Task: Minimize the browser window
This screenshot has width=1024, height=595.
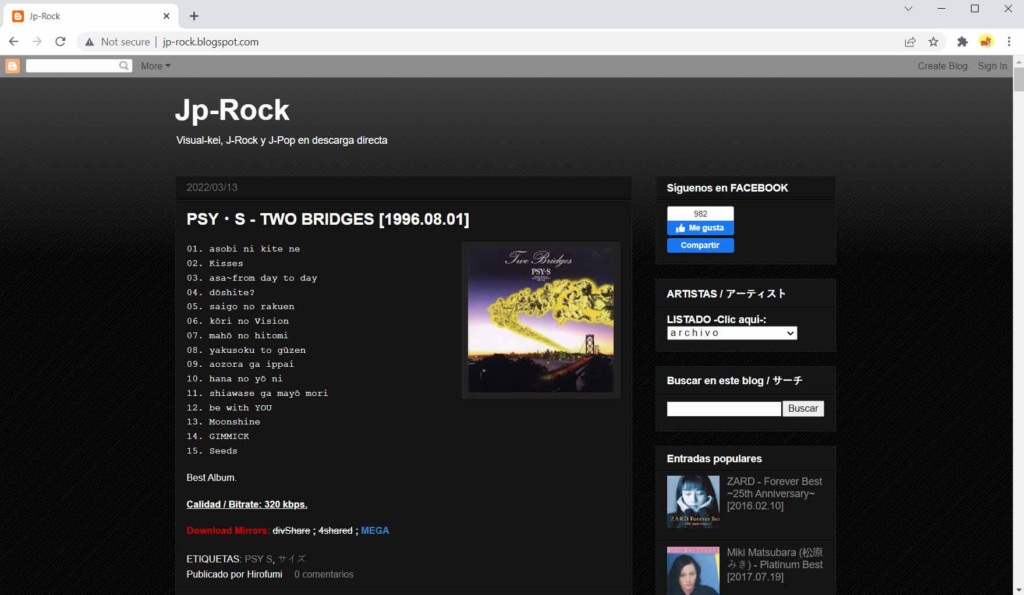Action: pyautogui.click(x=941, y=8)
